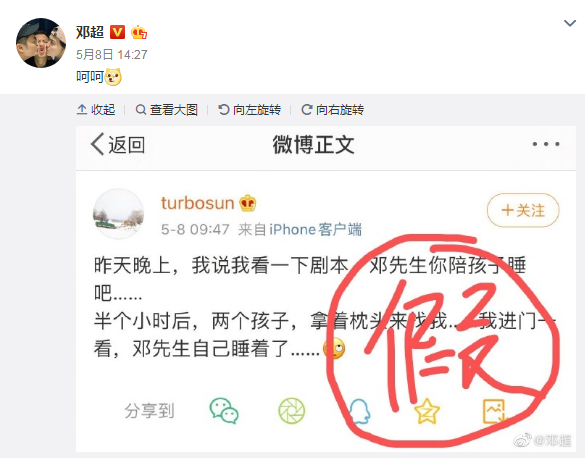
Task: Click the crown membership badge beside 邓超
Action: tap(139, 32)
